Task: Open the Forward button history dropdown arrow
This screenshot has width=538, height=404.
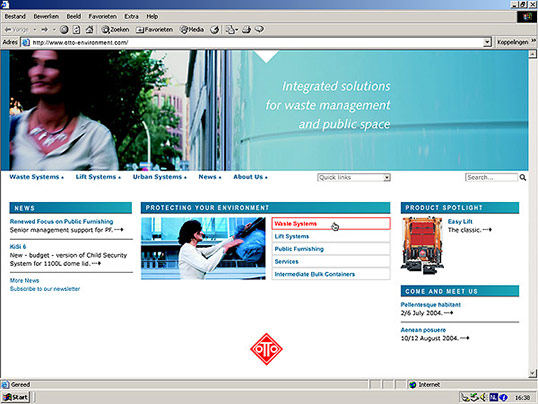Action: tap(54, 30)
